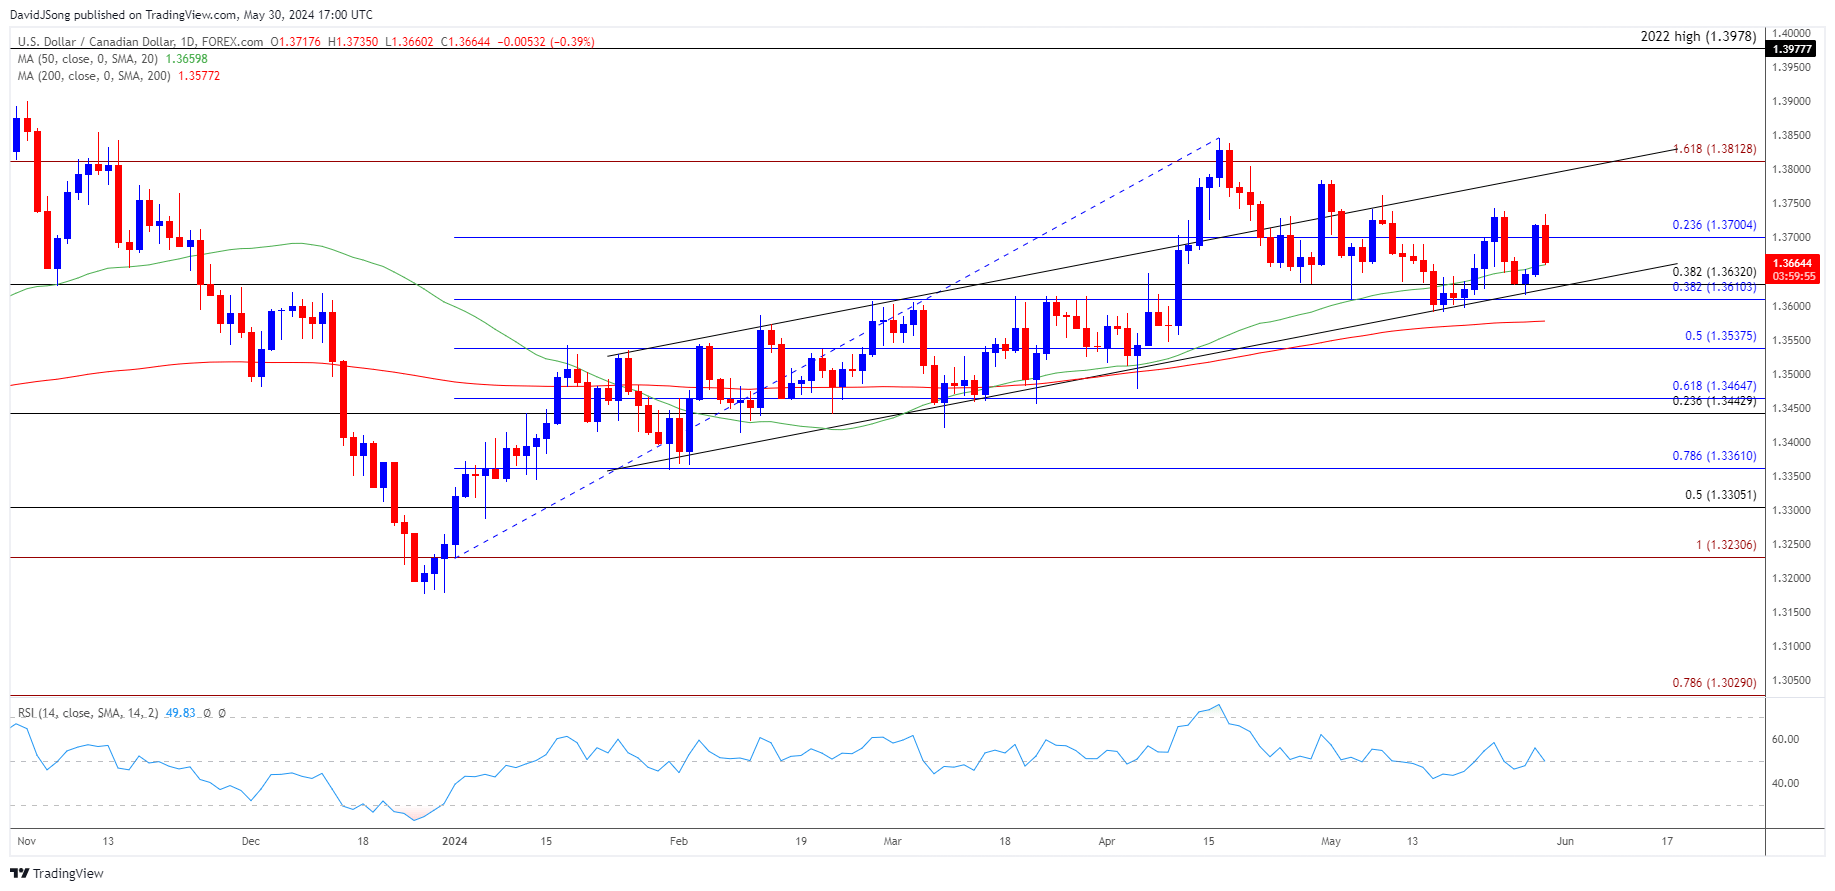This screenshot has width=1835, height=891.
Task: Click the RSI axis value 60.00
Action: pyautogui.click(x=1785, y=739)
